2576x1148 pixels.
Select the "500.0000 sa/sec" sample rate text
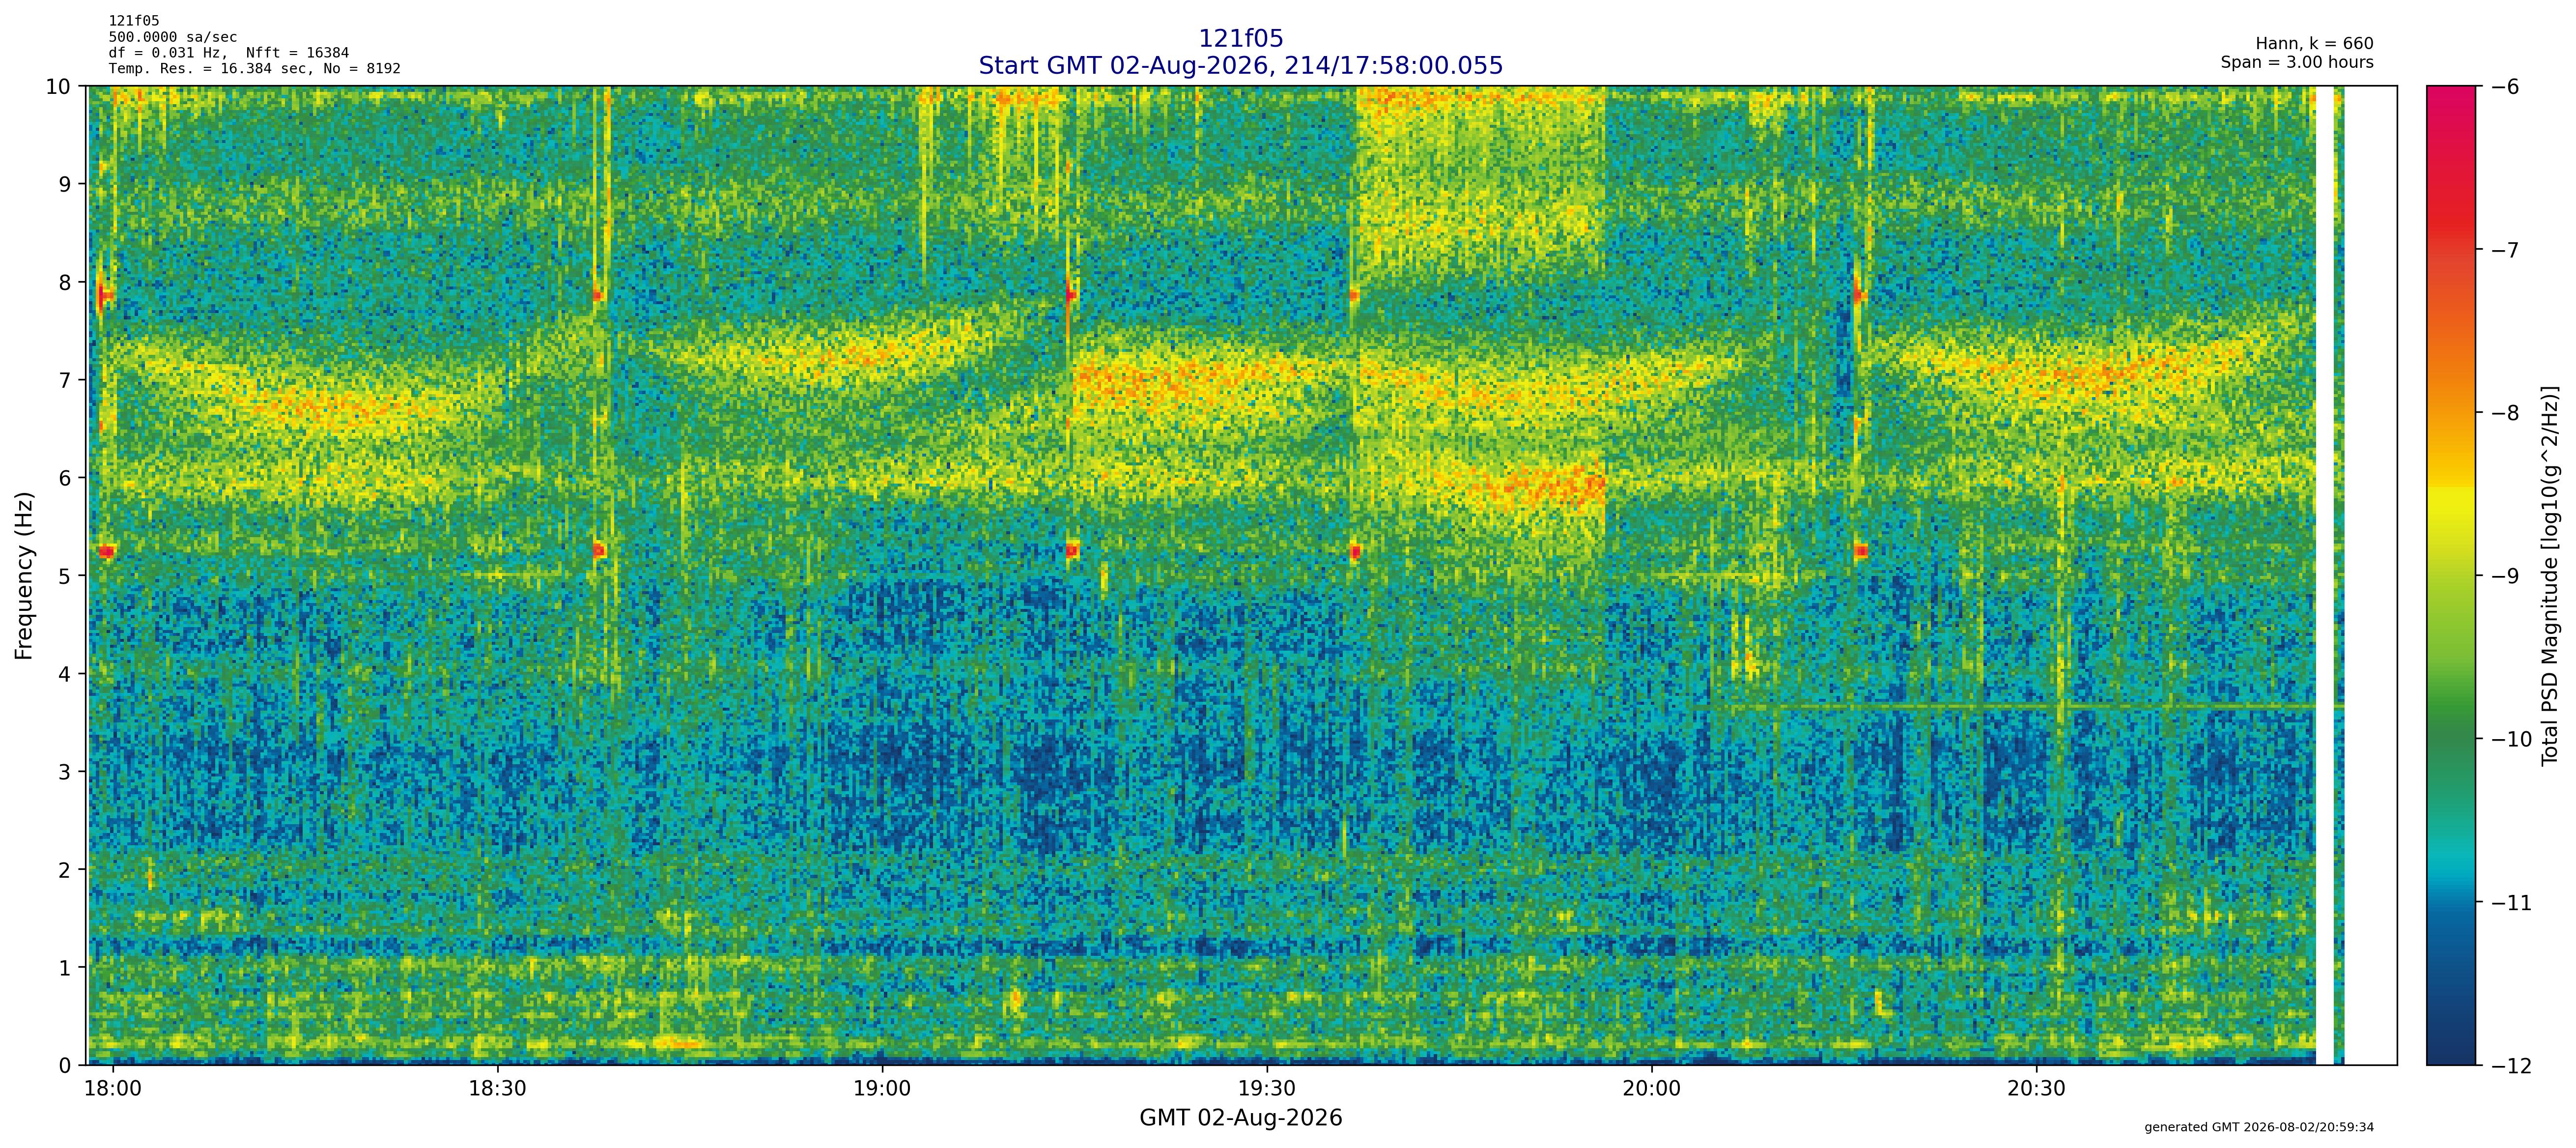173,37
